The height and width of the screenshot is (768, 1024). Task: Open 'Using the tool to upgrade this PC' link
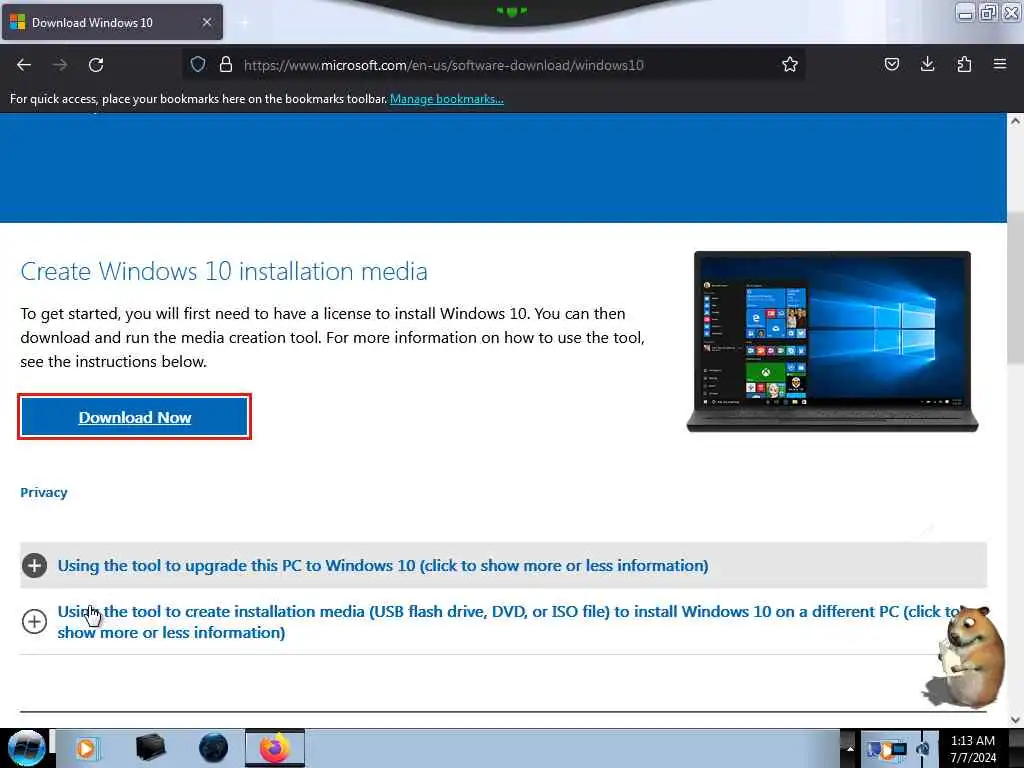(x=383, y=566)
